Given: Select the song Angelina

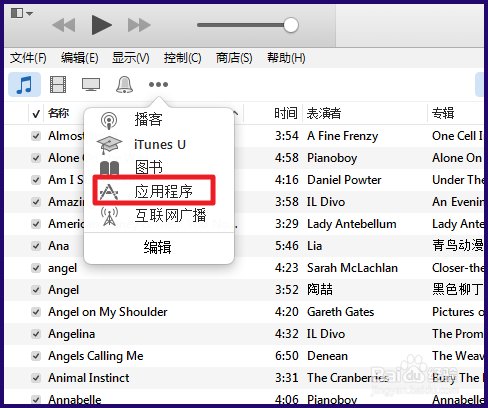Looking at the screenshot, I should point(72,334).
